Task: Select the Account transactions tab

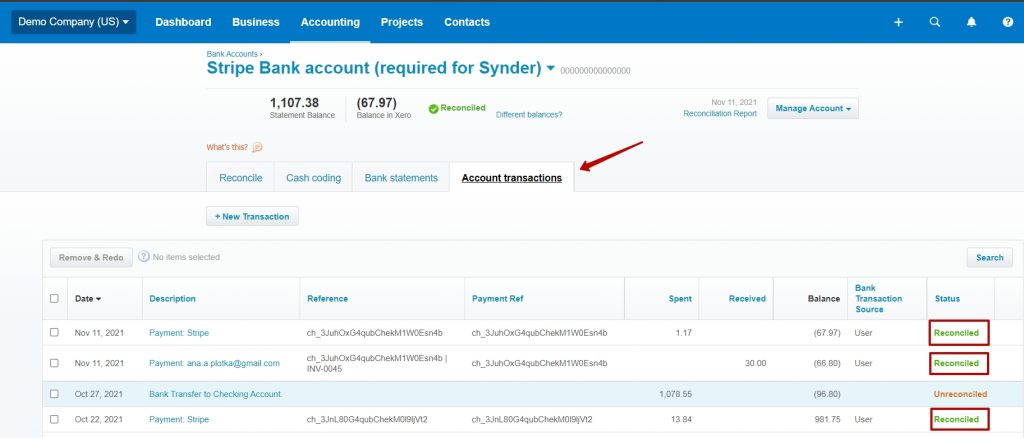Action: pyautogui.click(x=511, y=178)
